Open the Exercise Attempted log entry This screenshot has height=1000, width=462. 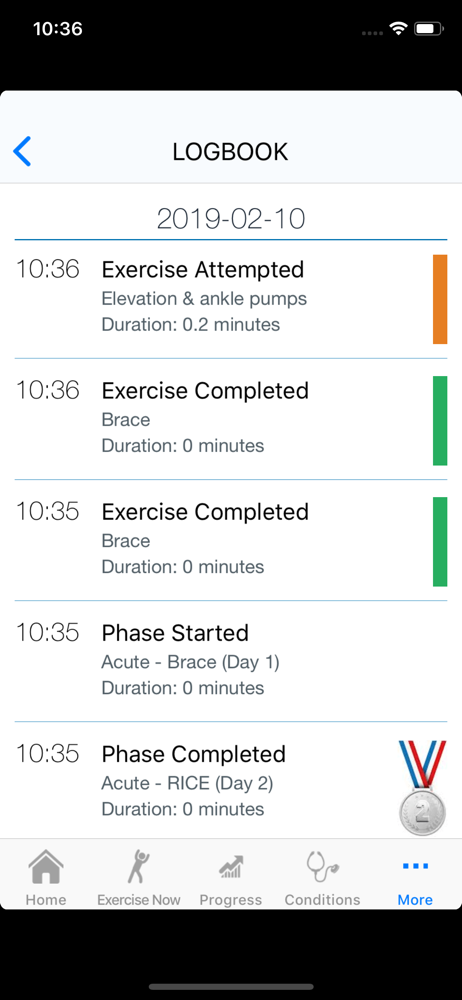click(x=231, y=298)
